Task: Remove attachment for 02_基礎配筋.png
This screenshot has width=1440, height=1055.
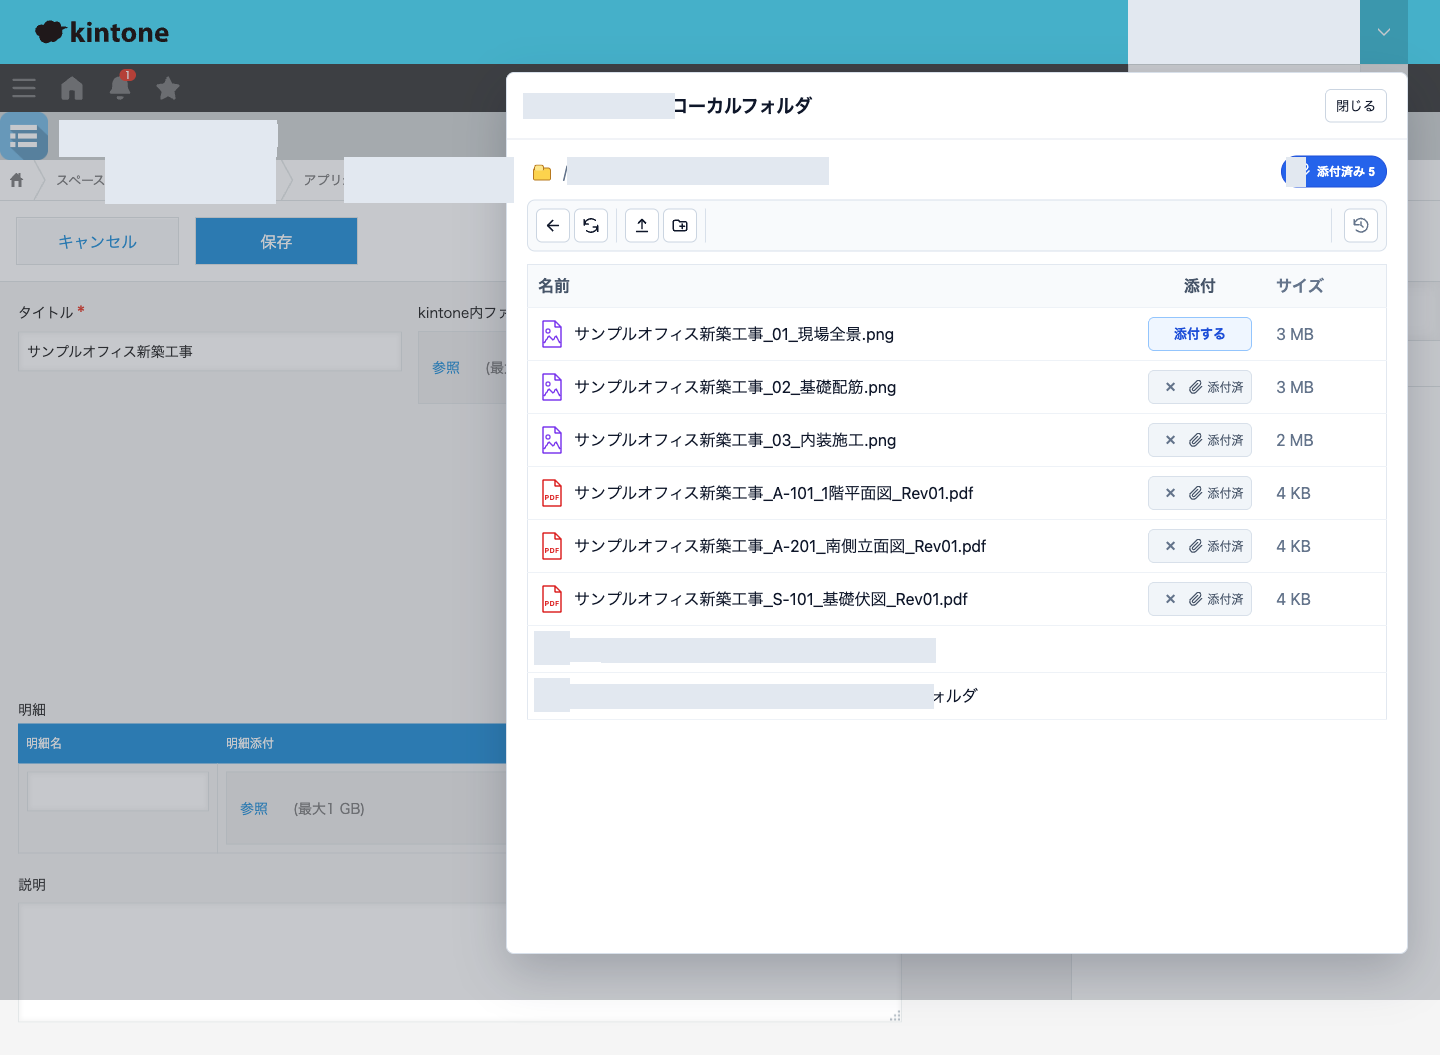Action: click(1170, 387)
